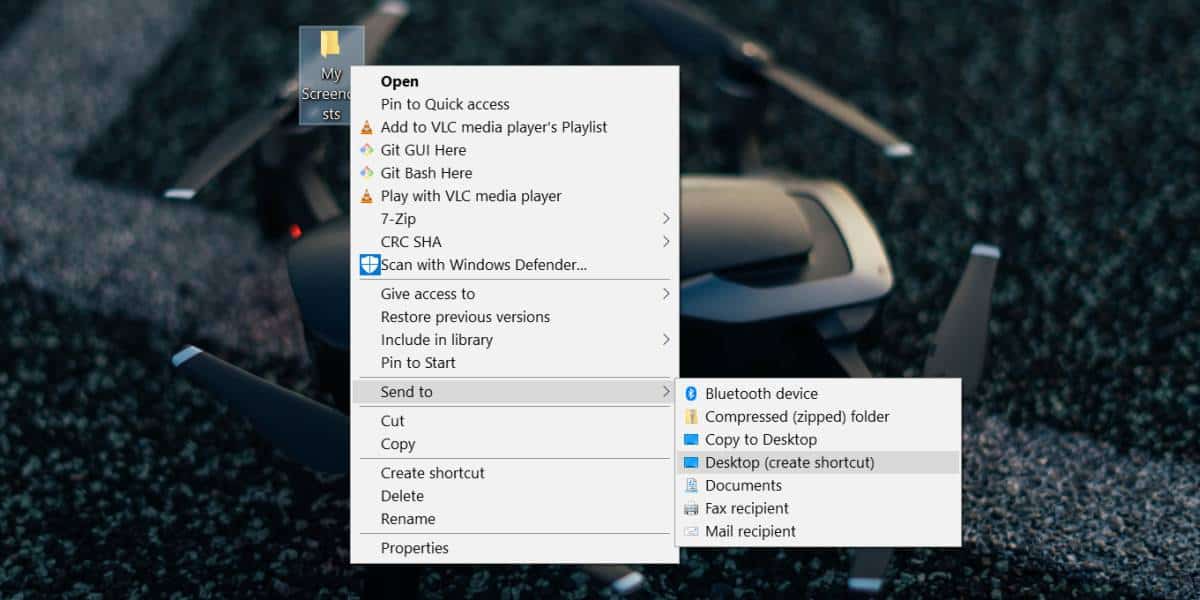Screen dimensions: 1200x600
Task: Click the Documents icon in the Send to submenu
Action: [x=691, y=486]
